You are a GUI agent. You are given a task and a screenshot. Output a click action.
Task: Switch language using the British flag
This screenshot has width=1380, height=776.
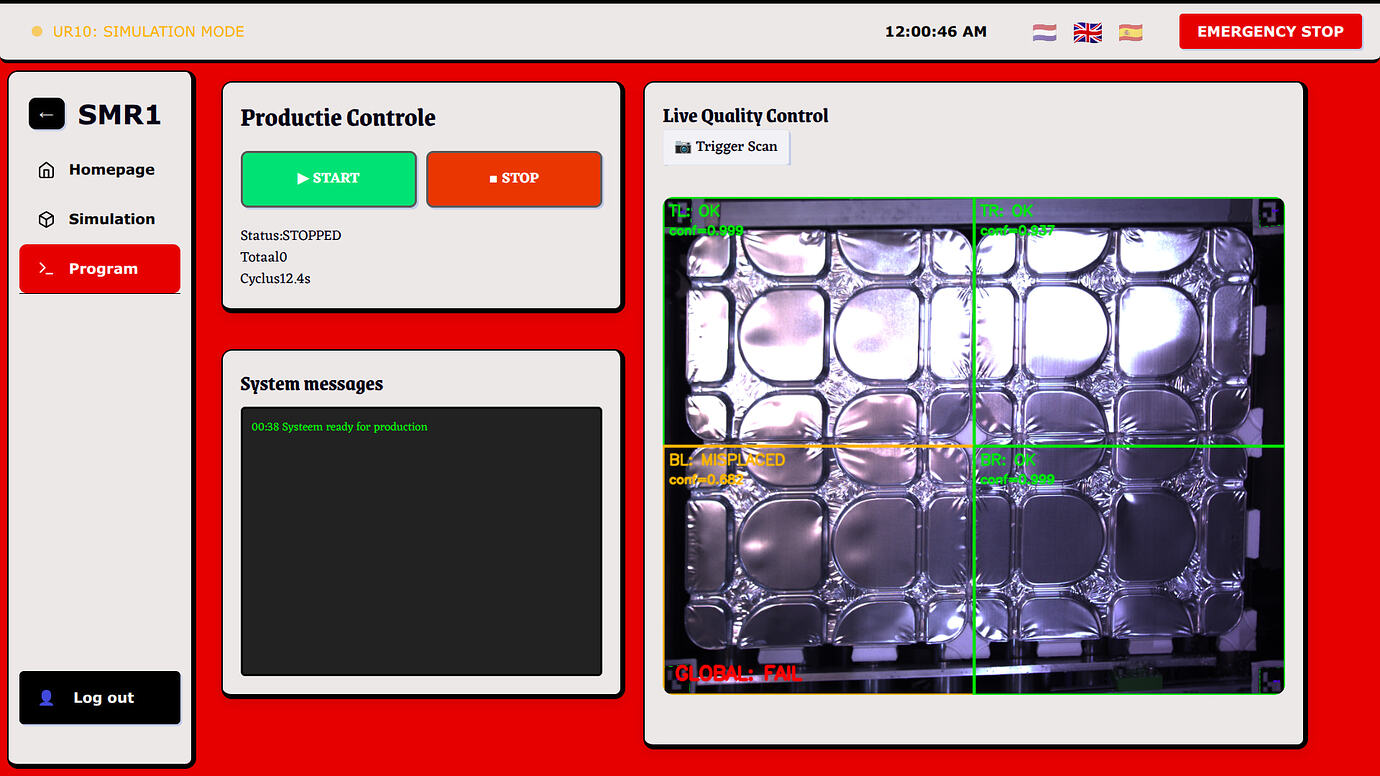click(1087, 32)
